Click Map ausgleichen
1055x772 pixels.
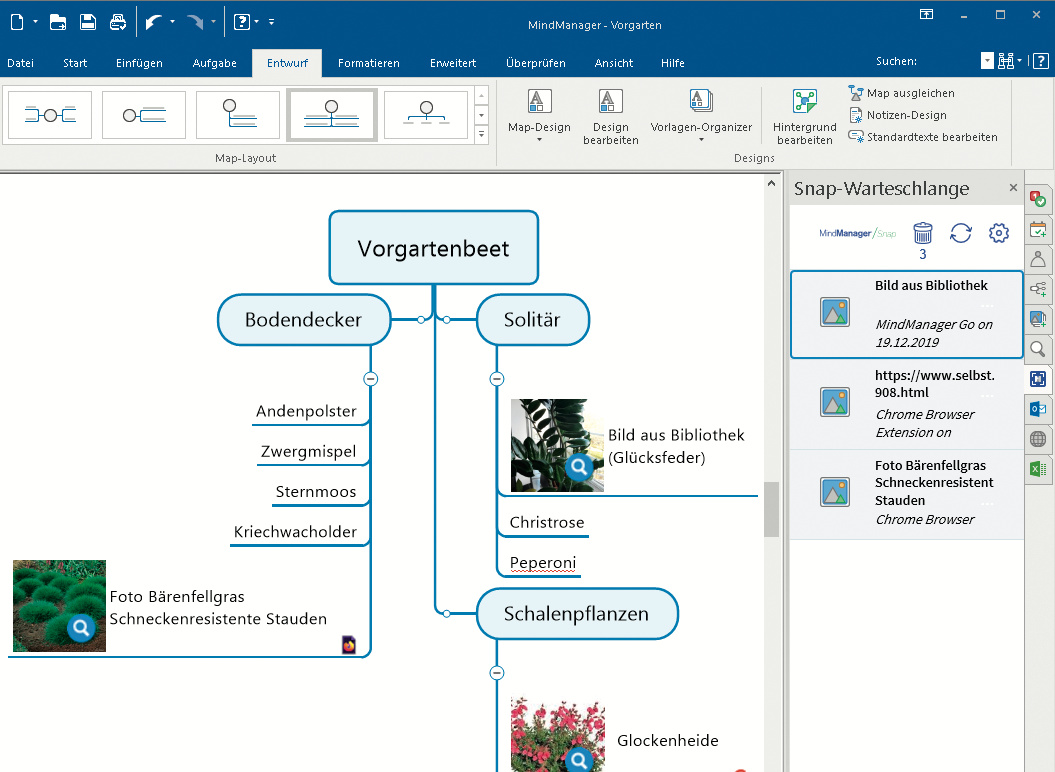click(902, 93)
